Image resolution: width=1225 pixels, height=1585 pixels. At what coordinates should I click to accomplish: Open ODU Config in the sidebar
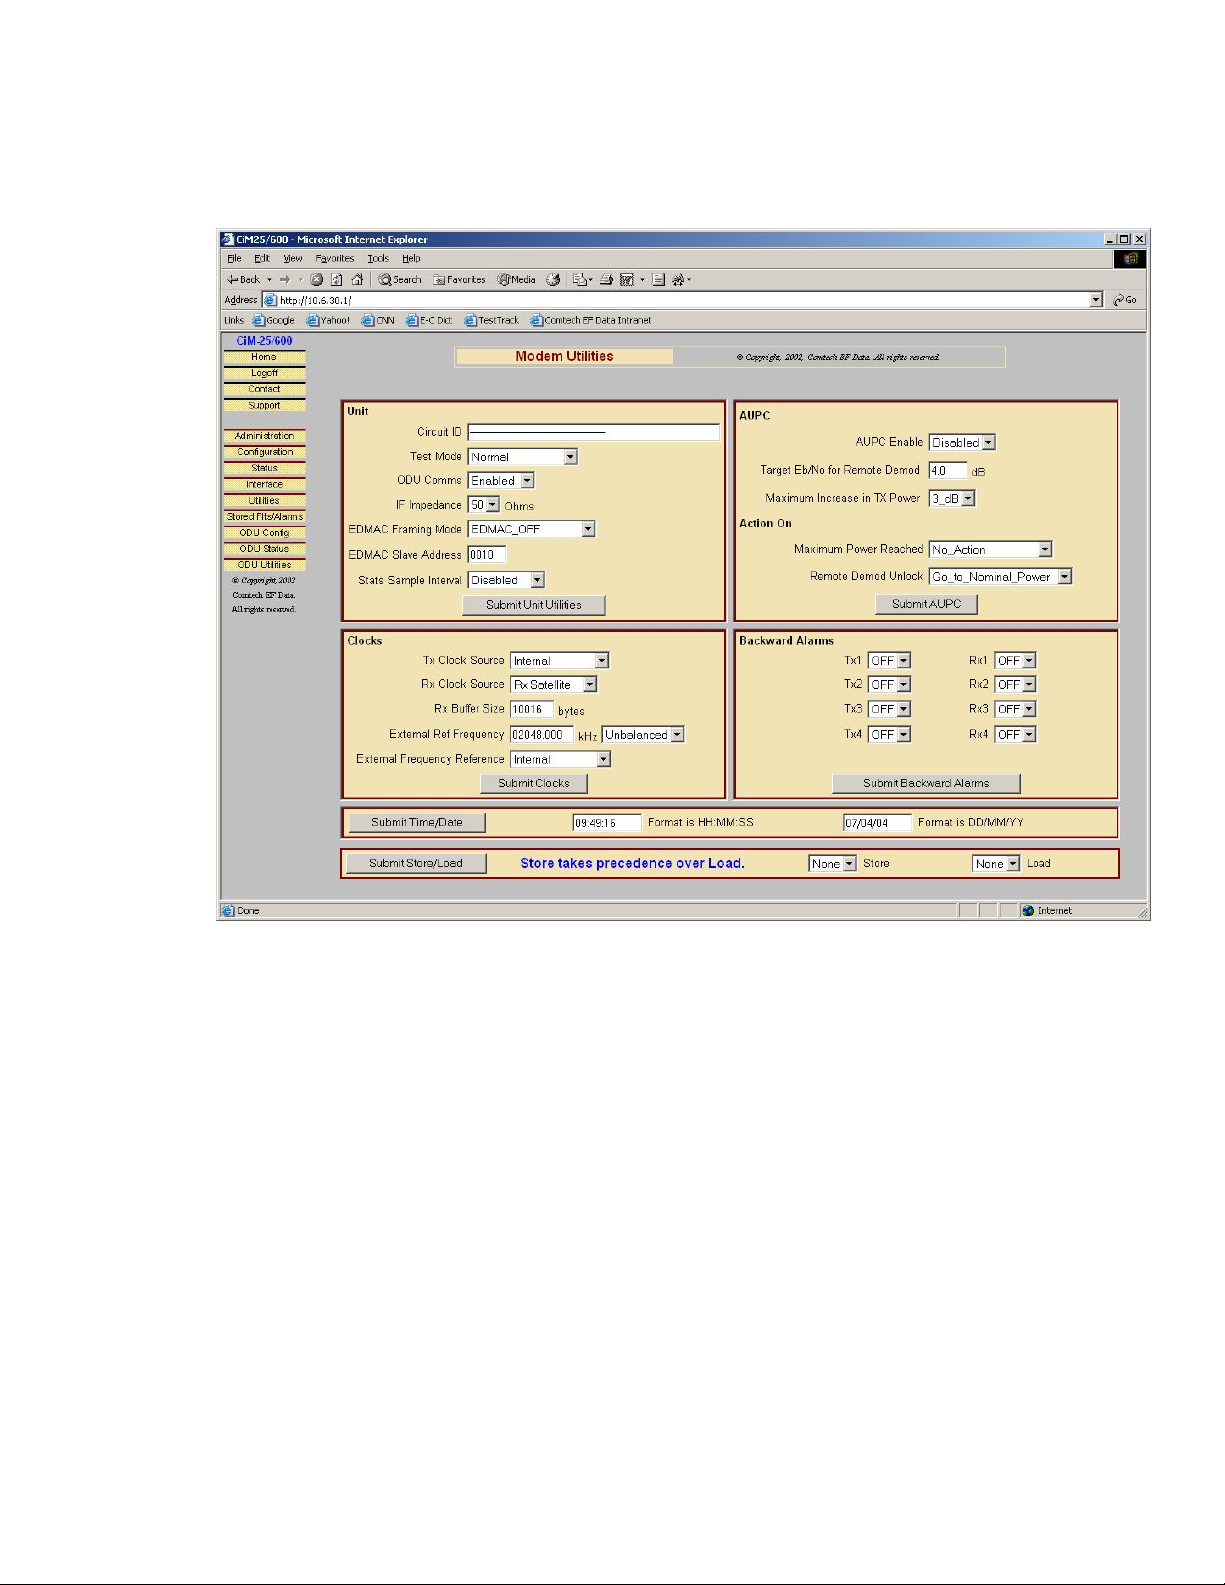264,533
